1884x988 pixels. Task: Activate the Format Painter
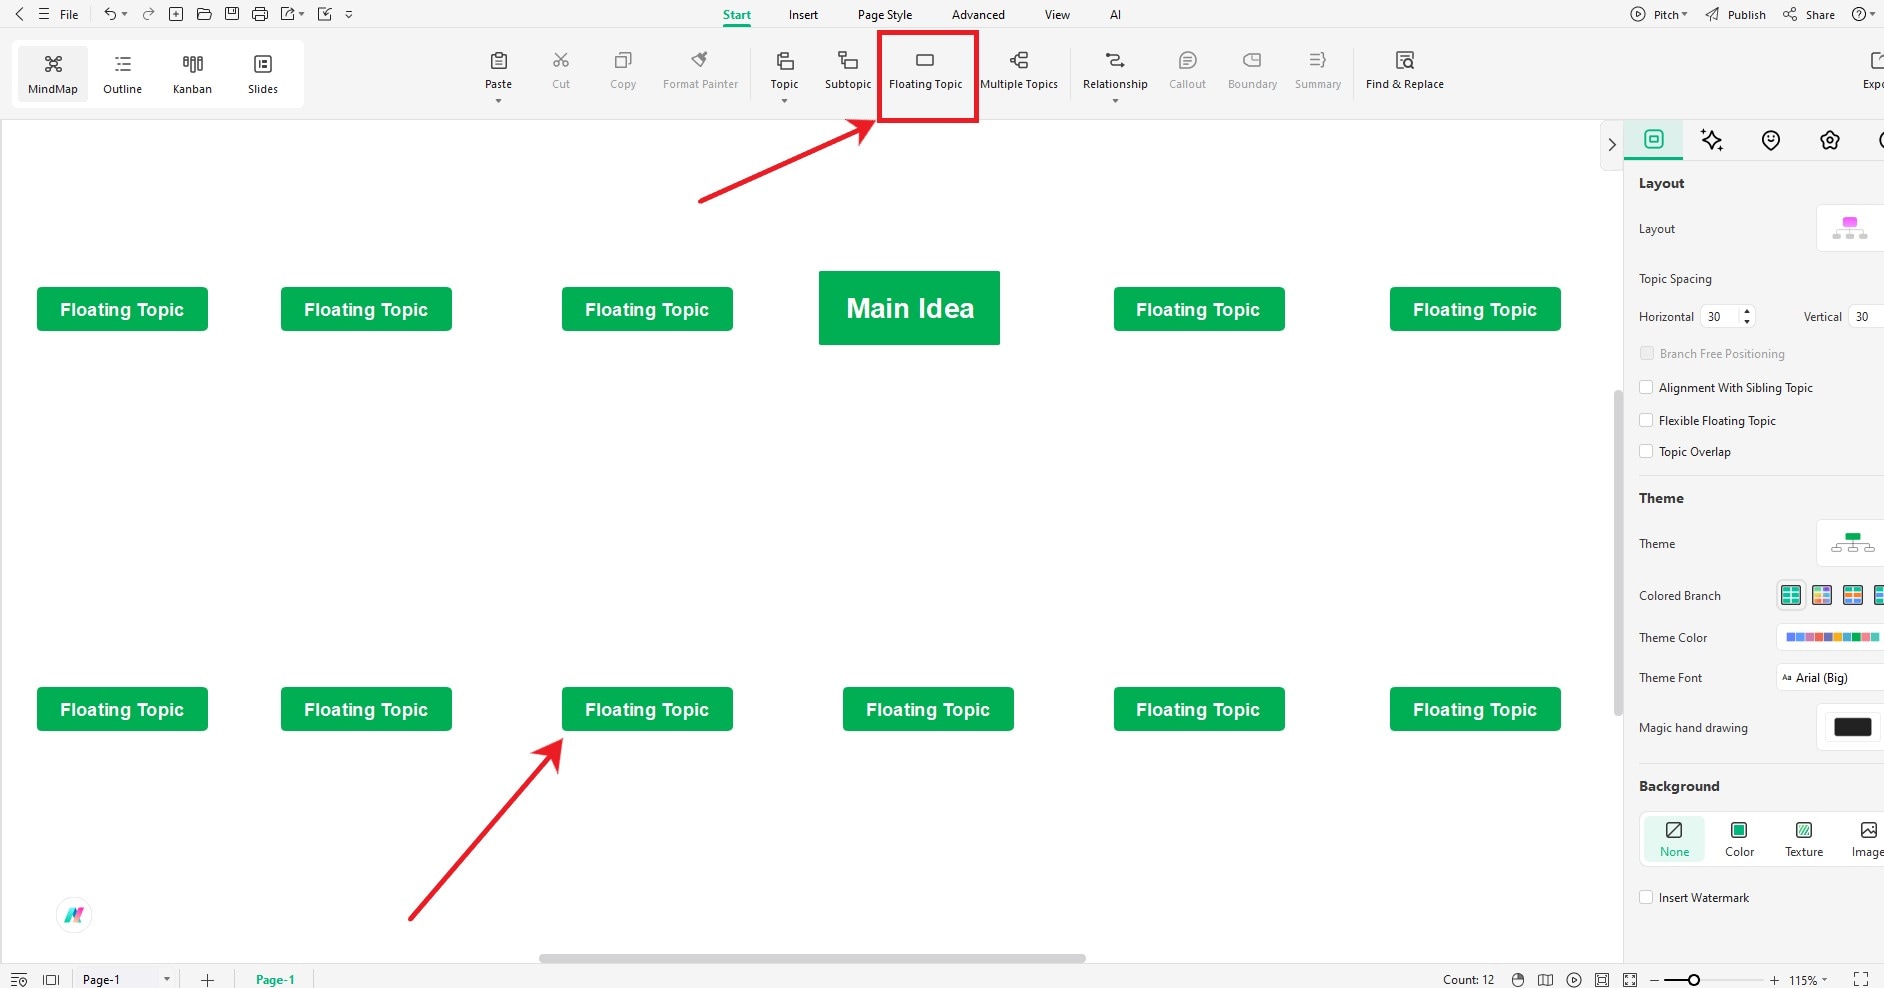(700, 71)
